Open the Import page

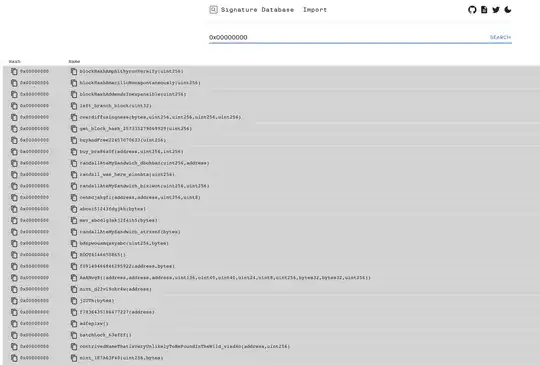click(314, 10)
